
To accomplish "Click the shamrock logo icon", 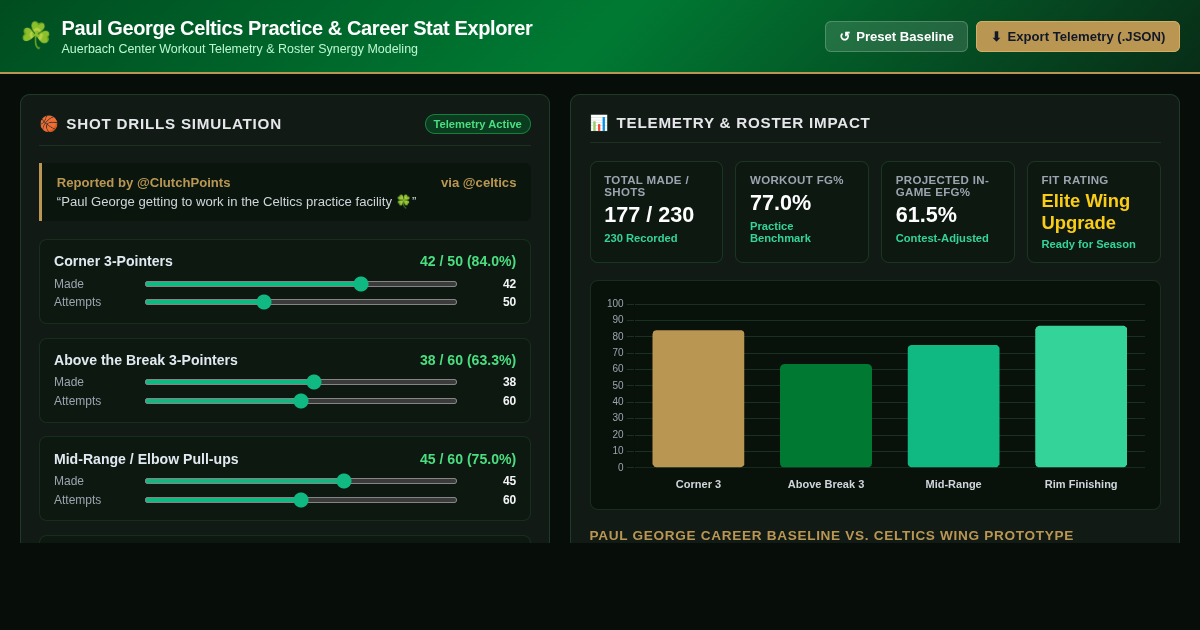I will coord(36,35).
